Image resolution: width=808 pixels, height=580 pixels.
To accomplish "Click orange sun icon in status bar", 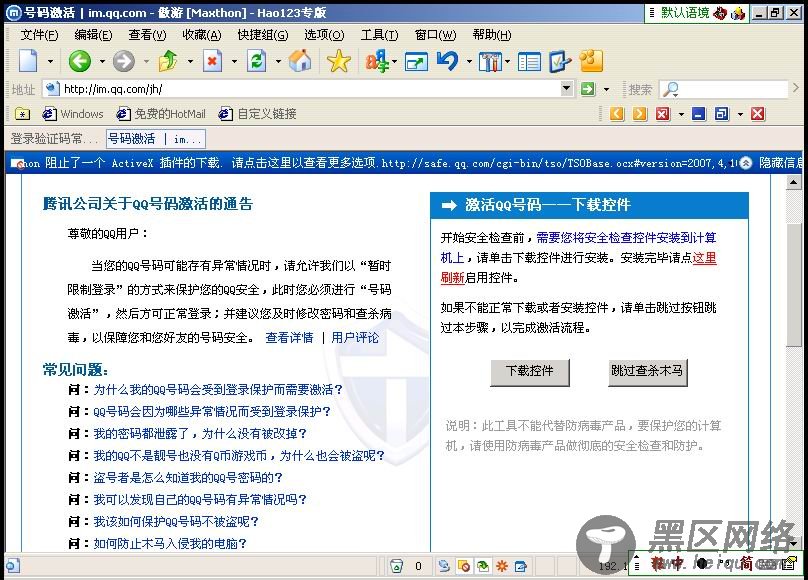I will pos(502,566).
